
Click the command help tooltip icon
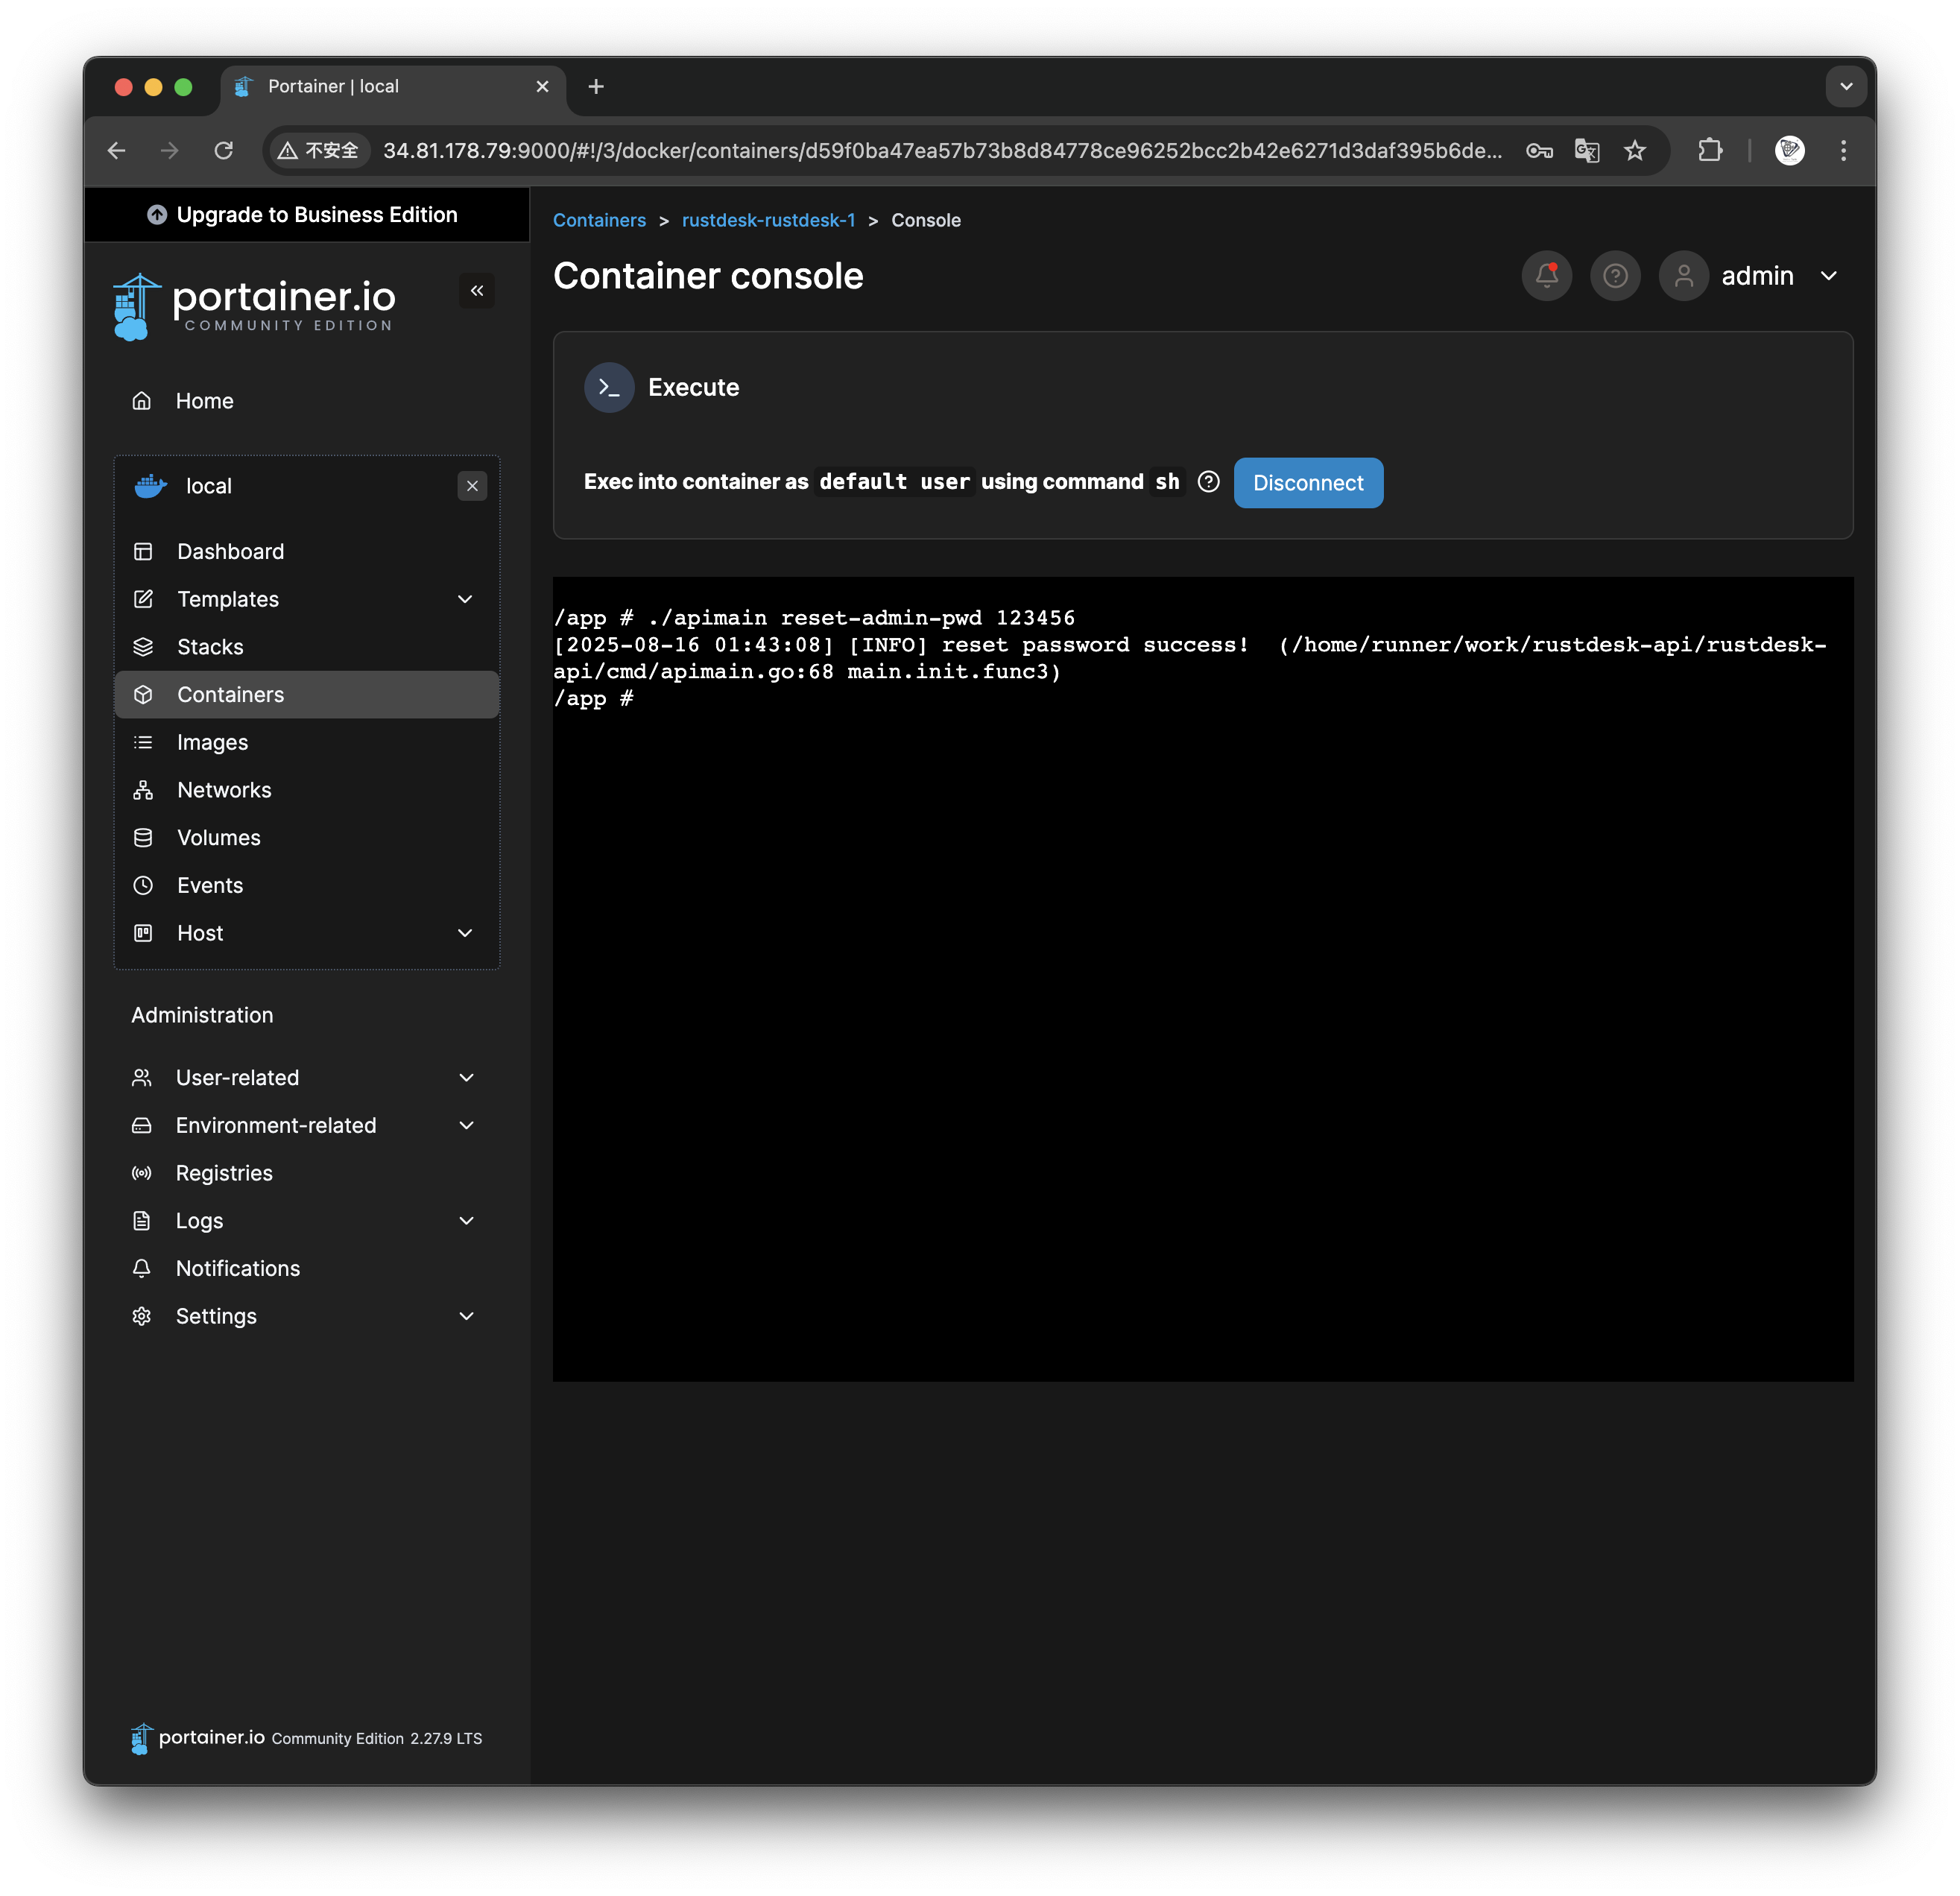[x=1208, y=482]
